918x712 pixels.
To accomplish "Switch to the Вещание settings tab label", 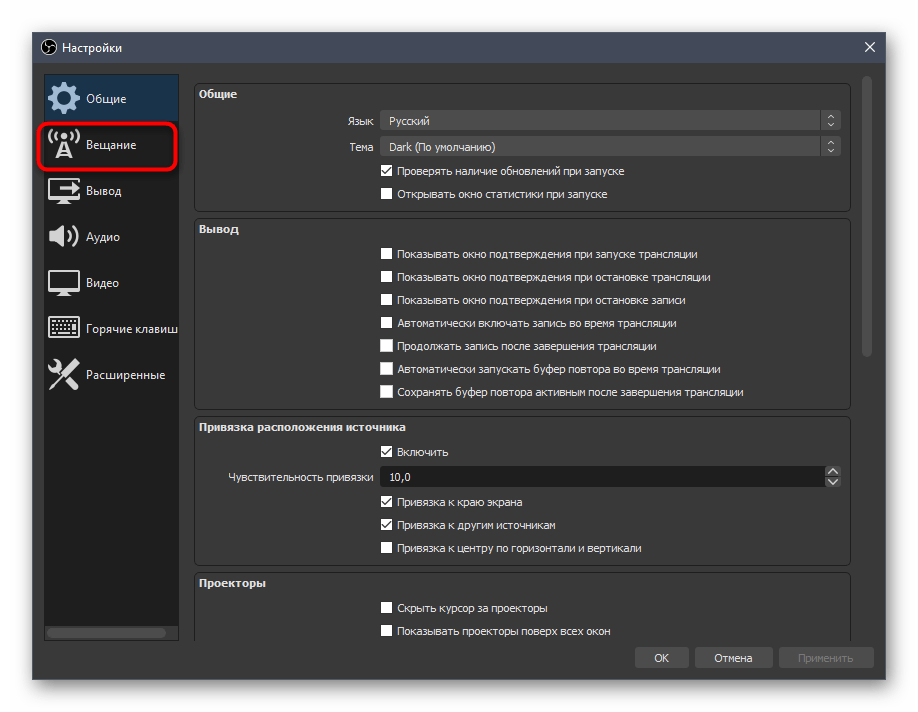I will click(x=111, y=145).
